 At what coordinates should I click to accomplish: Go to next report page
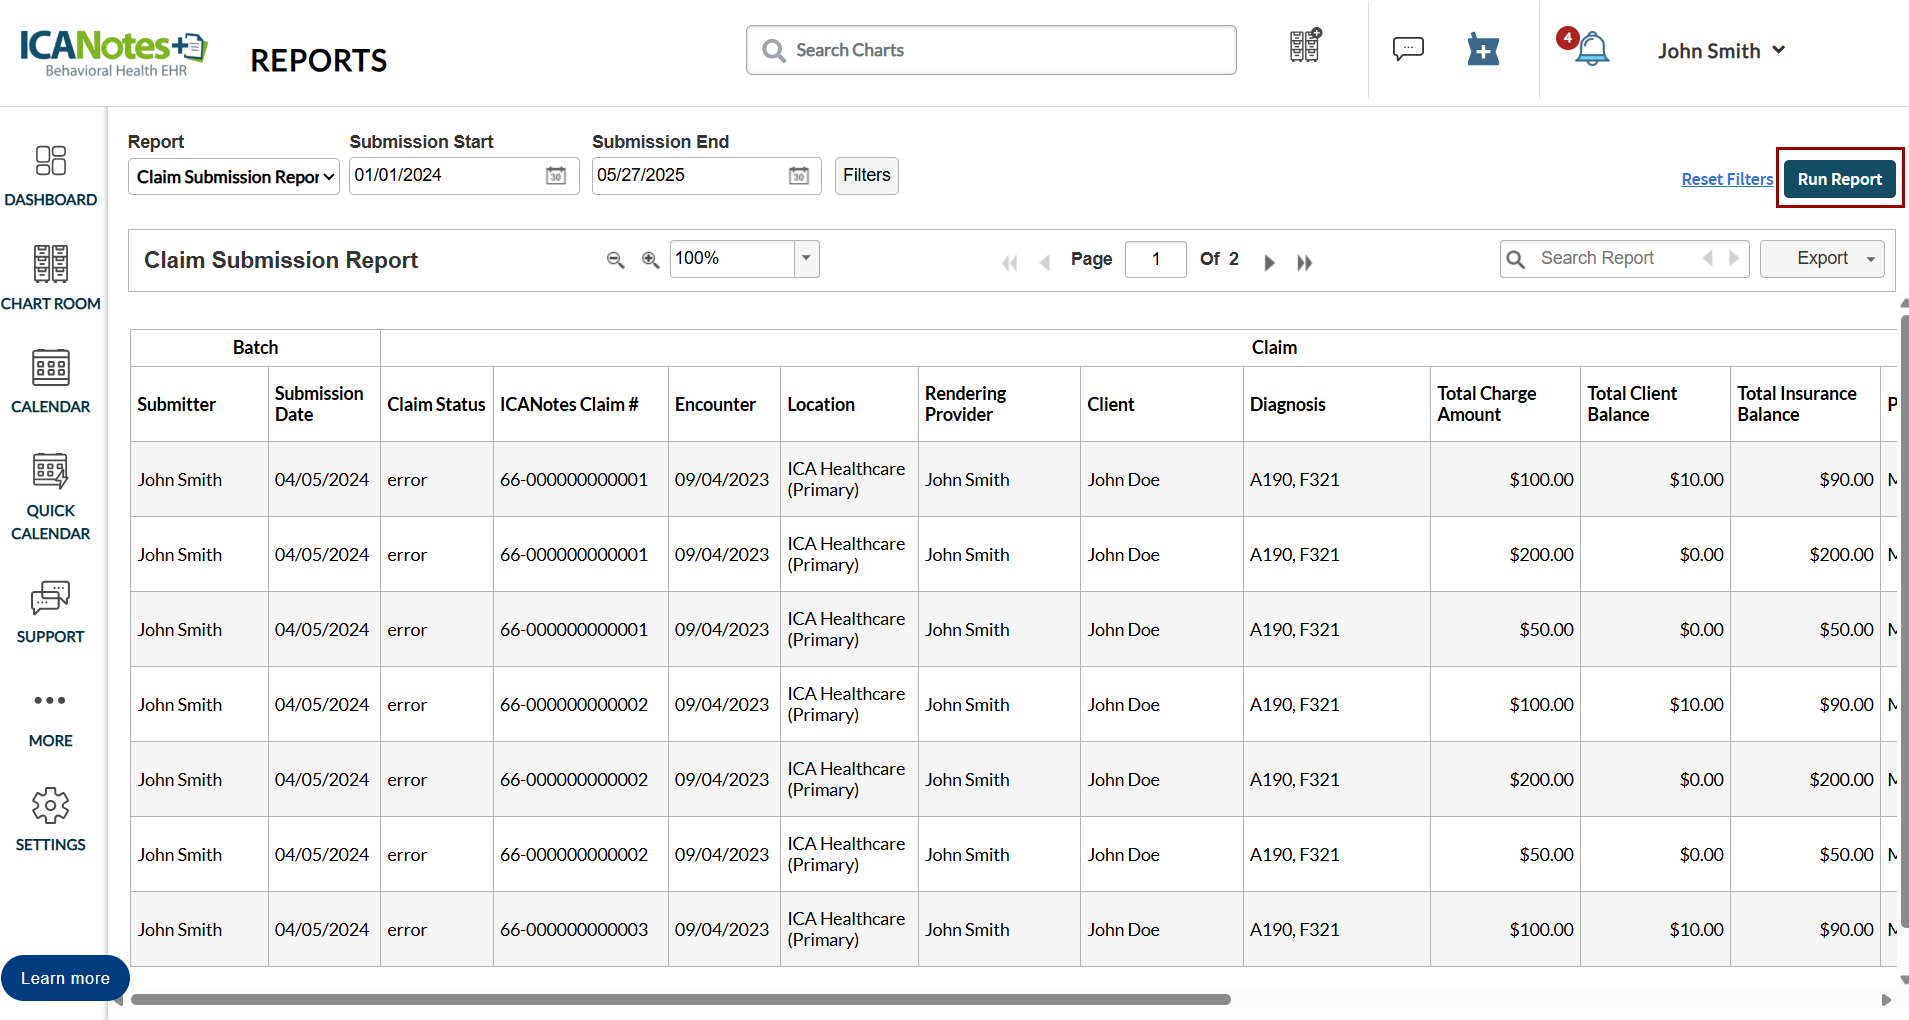[1269, 263]
